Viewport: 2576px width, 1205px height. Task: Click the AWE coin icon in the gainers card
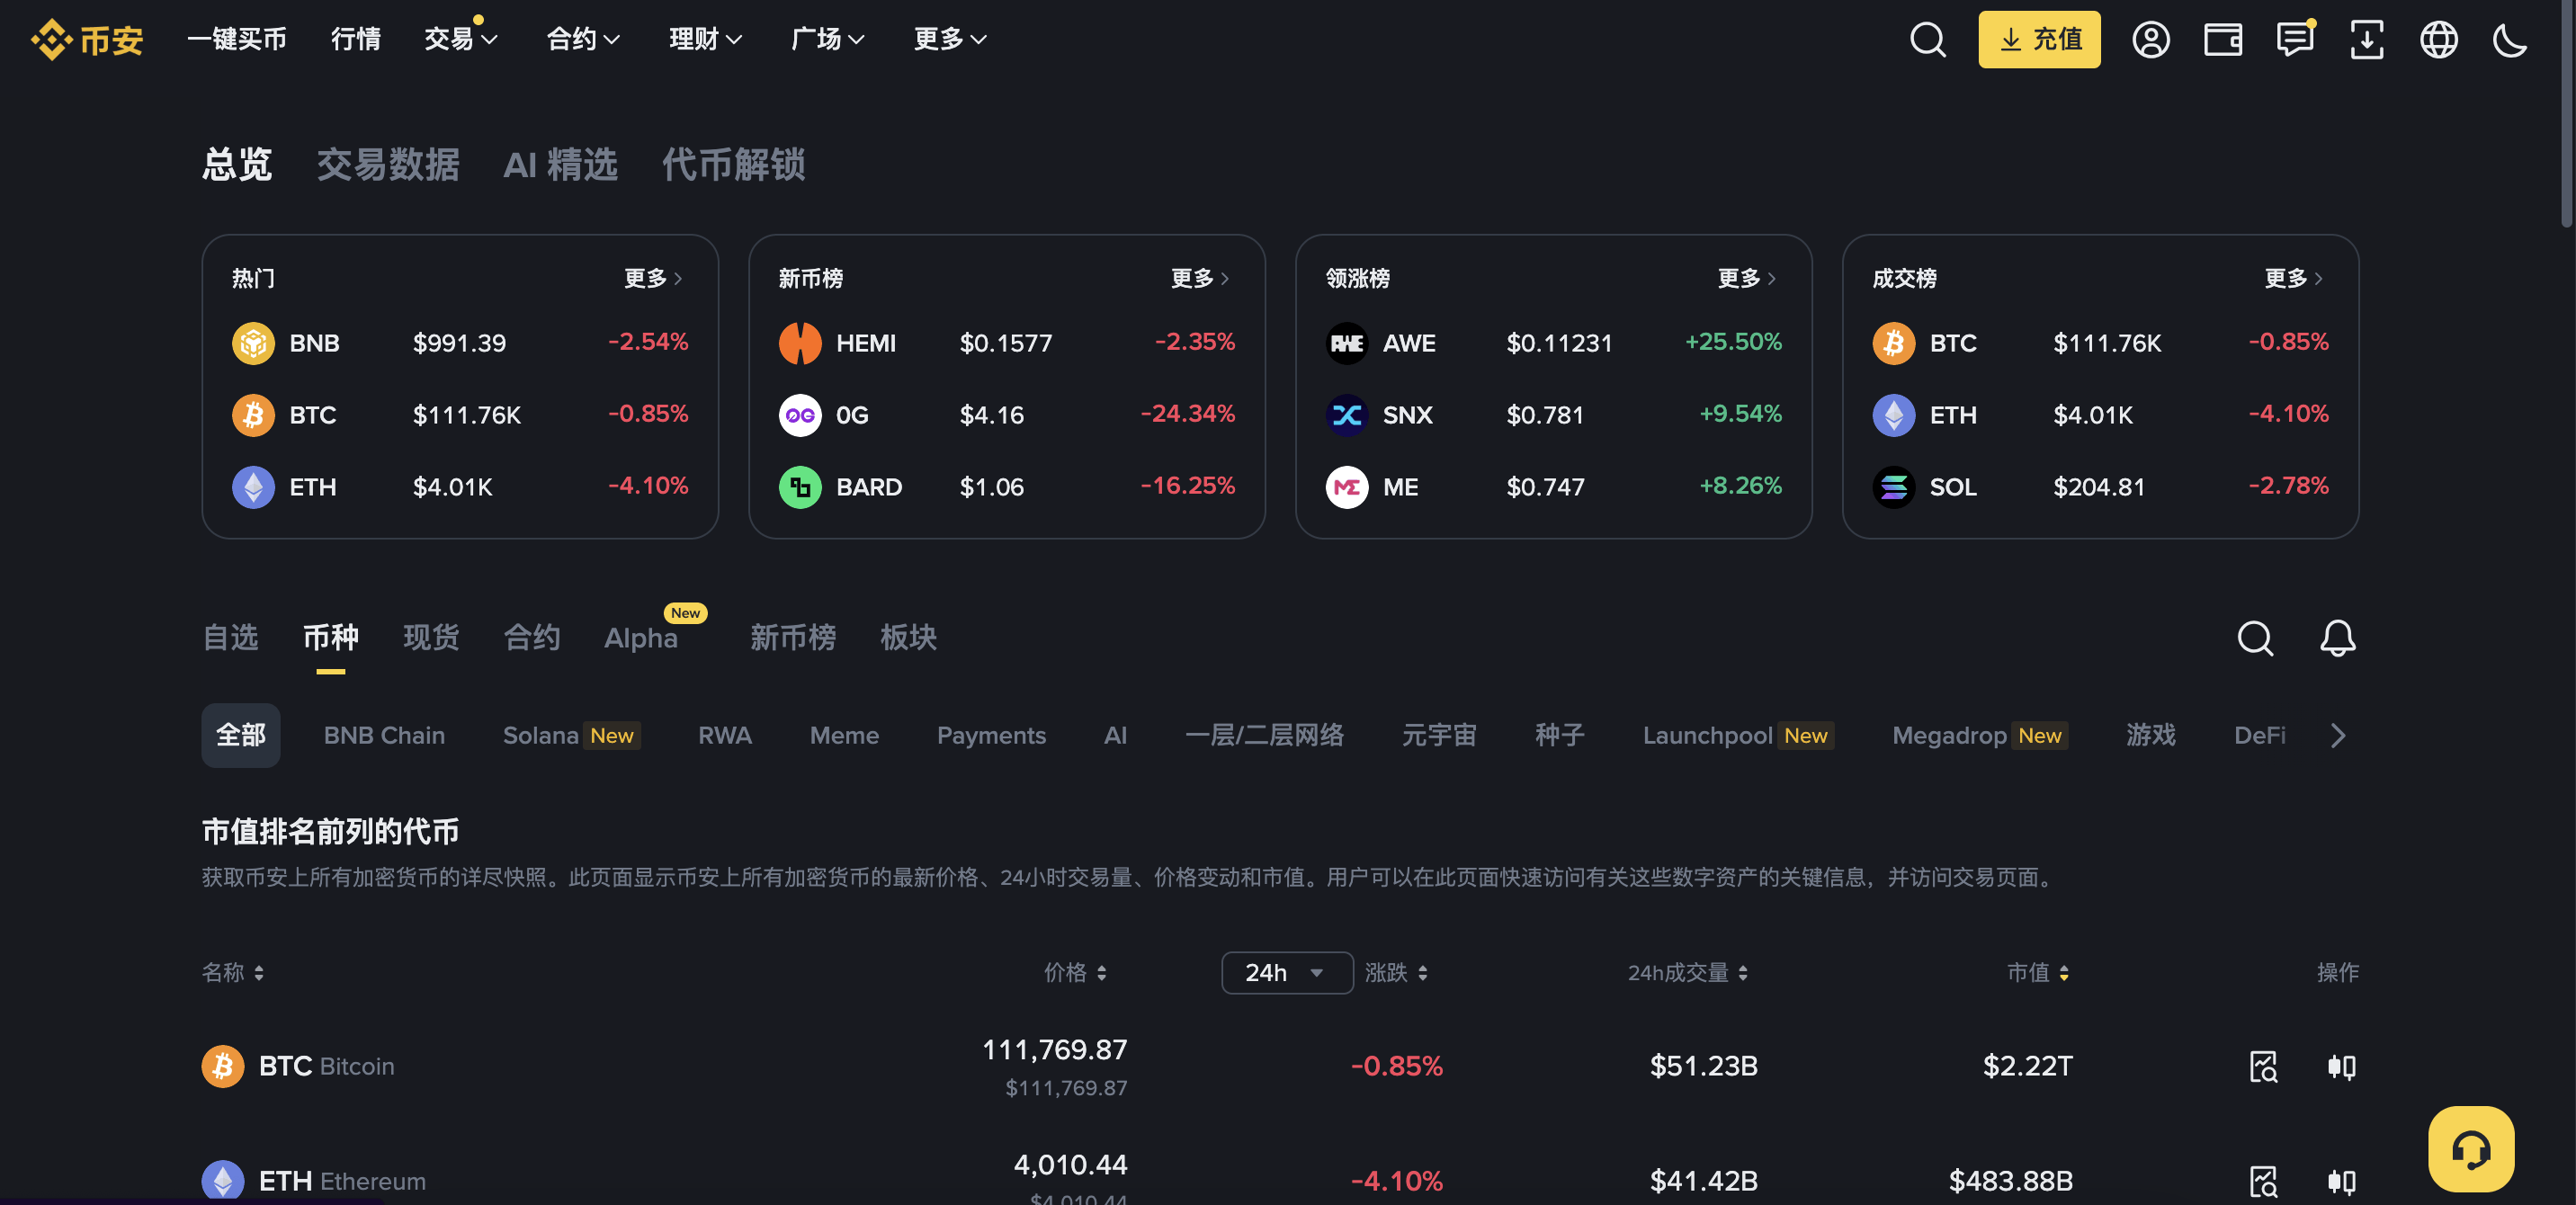point(1346,343)
